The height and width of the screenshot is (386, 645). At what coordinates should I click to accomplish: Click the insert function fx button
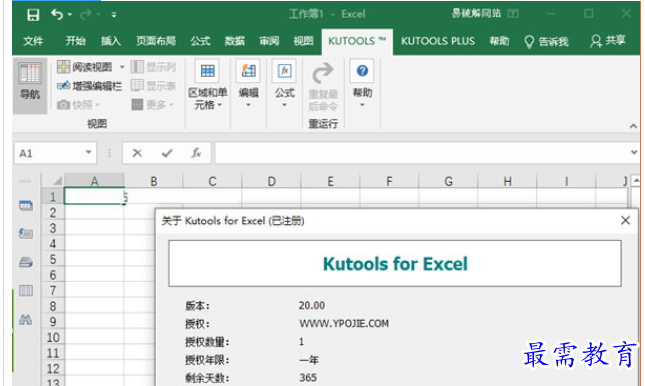(x=196, y=153)
